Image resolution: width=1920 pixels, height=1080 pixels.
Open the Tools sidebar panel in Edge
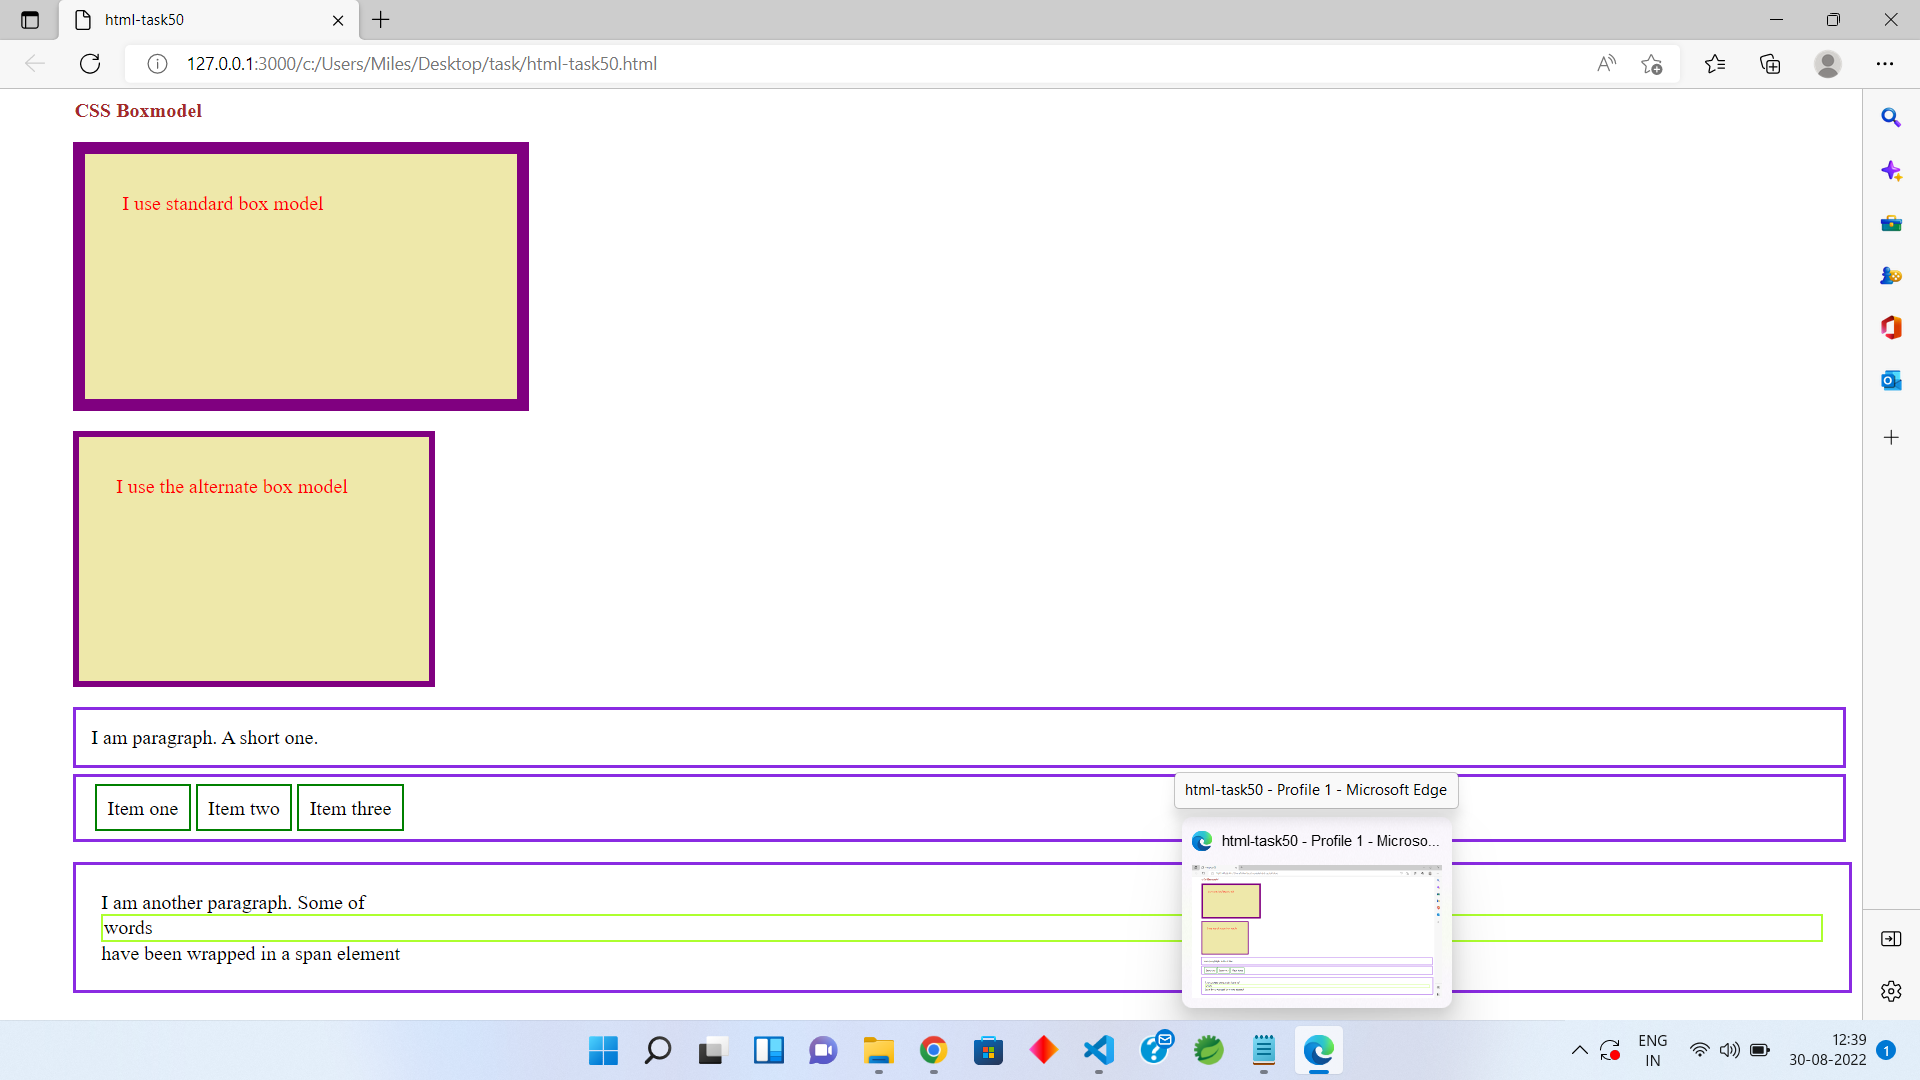1891,223
